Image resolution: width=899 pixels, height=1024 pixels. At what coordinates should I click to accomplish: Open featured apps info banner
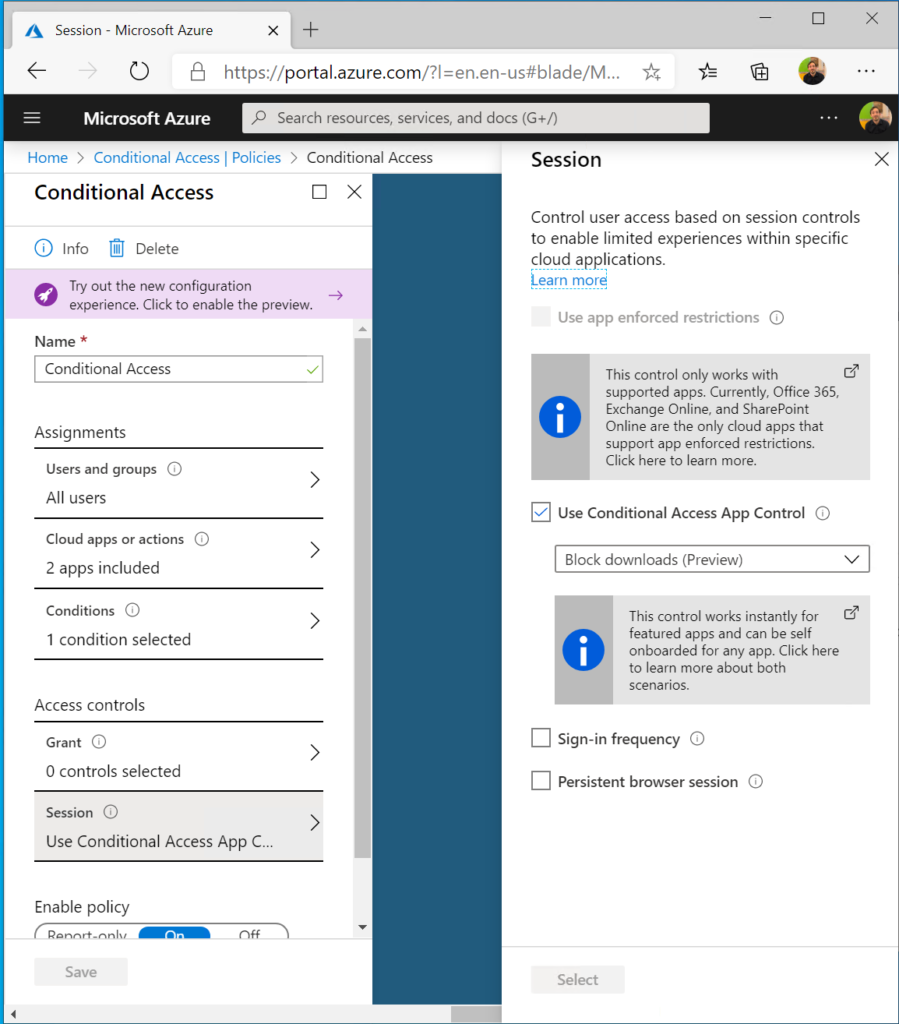pos(712,650)
